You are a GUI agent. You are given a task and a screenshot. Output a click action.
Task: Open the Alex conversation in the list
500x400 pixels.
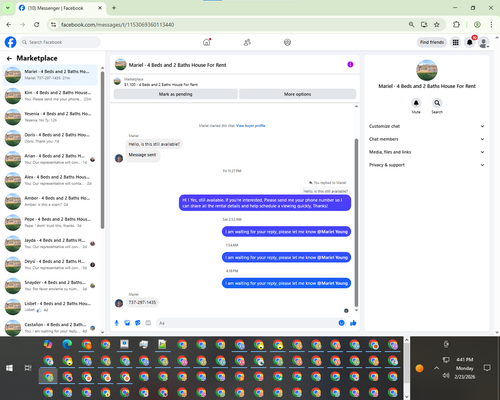[50, 180]
